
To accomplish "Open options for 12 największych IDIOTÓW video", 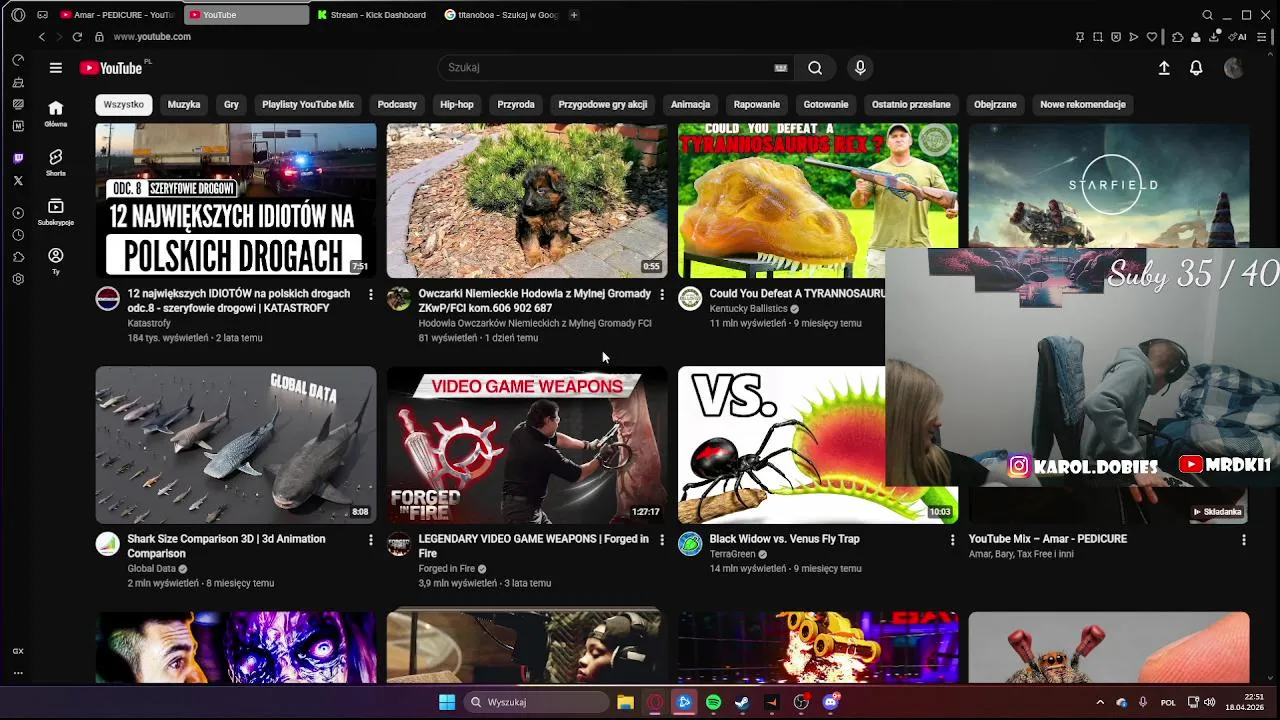I will click(370, 294).
